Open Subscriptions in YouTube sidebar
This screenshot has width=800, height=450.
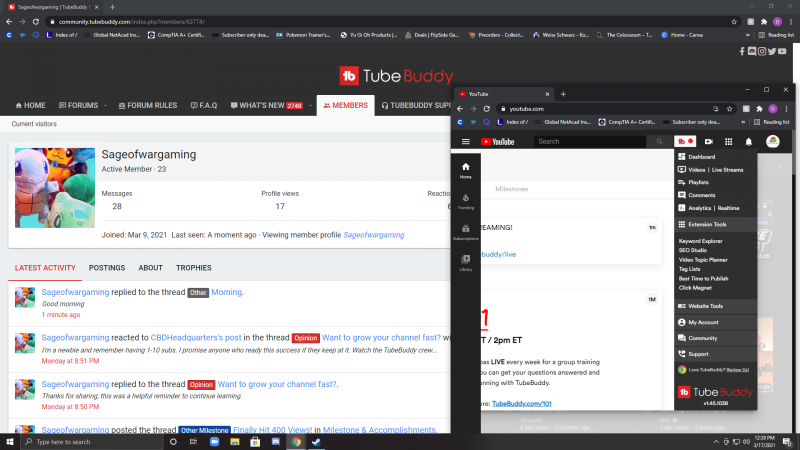[466, 232]
